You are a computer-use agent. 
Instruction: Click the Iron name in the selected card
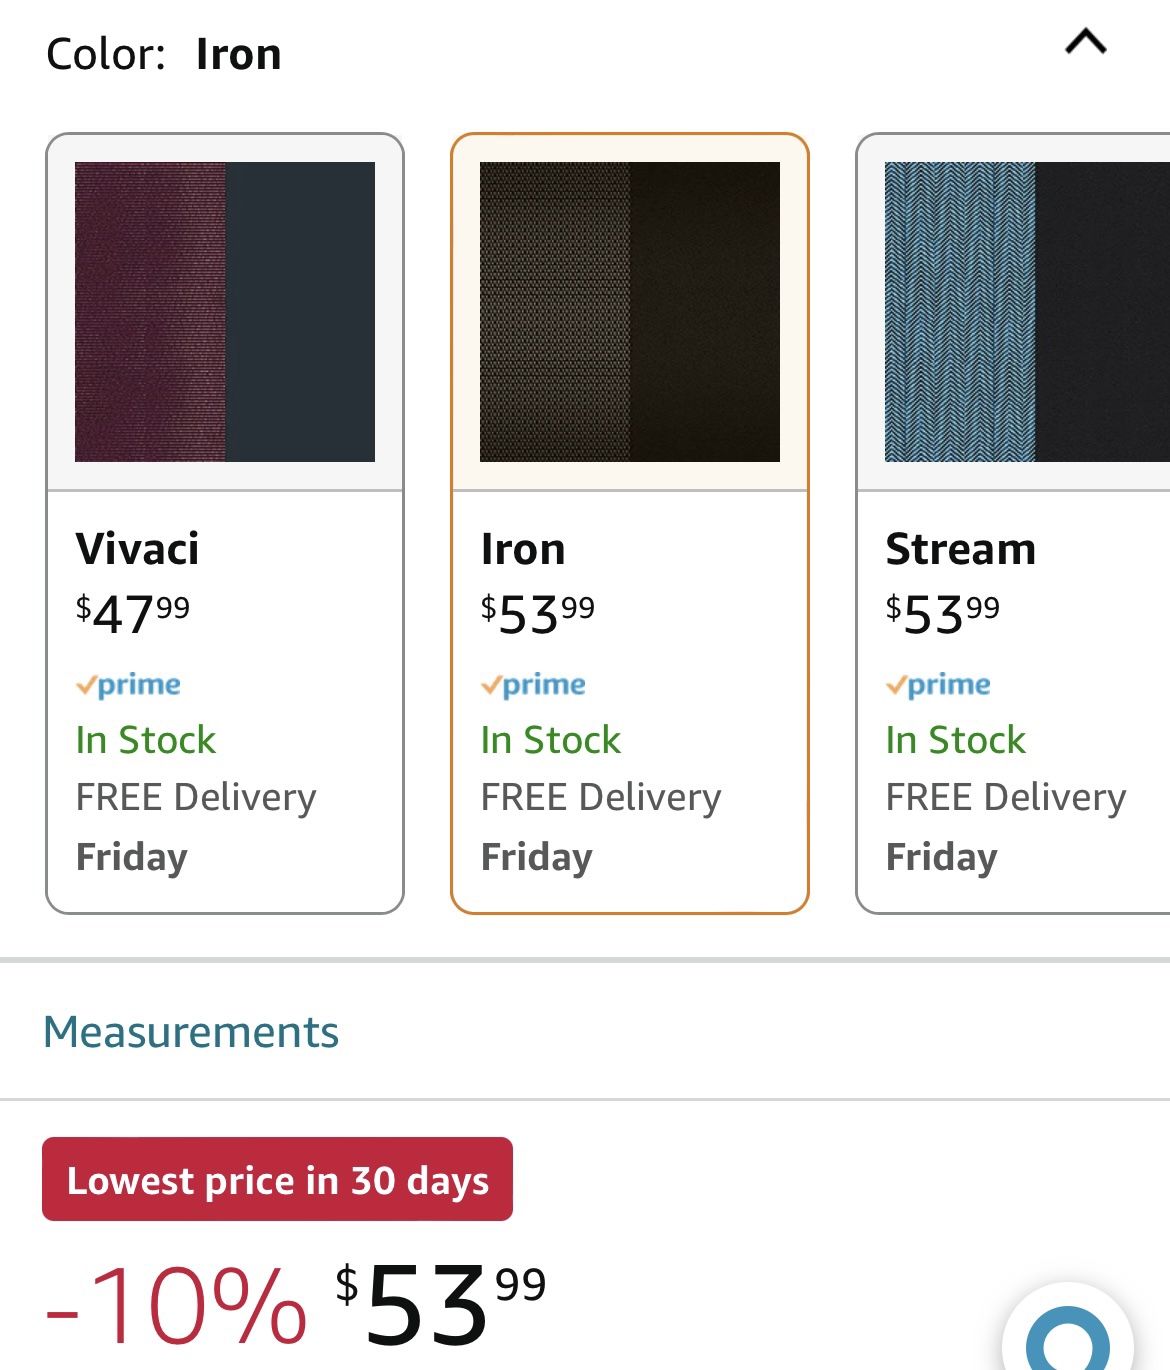pyautogui.click(x=523, y=549)
